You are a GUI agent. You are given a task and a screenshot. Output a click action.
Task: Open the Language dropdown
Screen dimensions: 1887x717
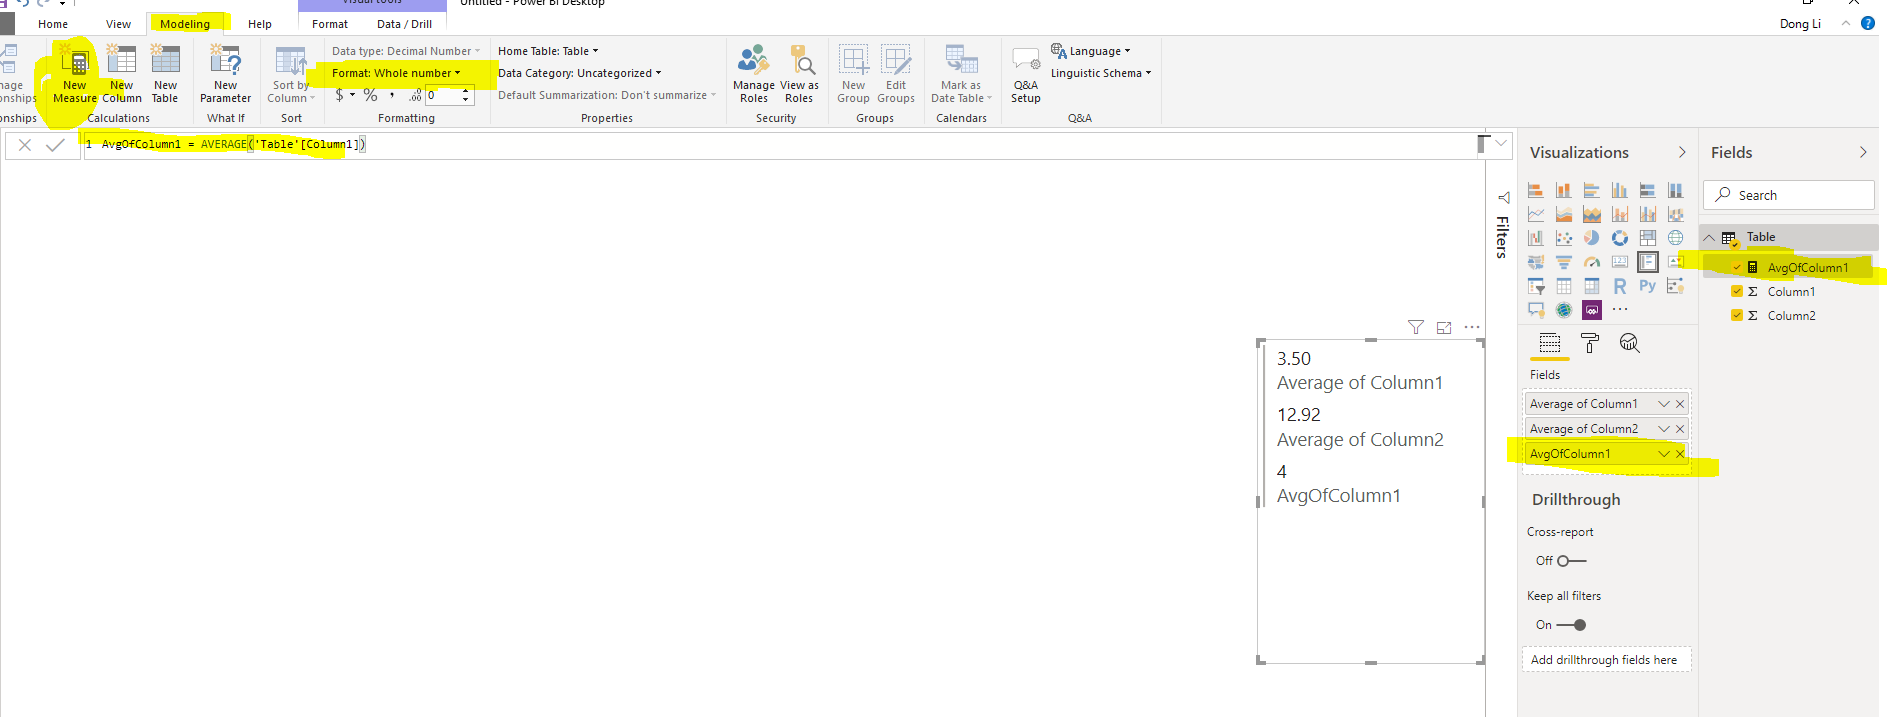(1091, 51)
